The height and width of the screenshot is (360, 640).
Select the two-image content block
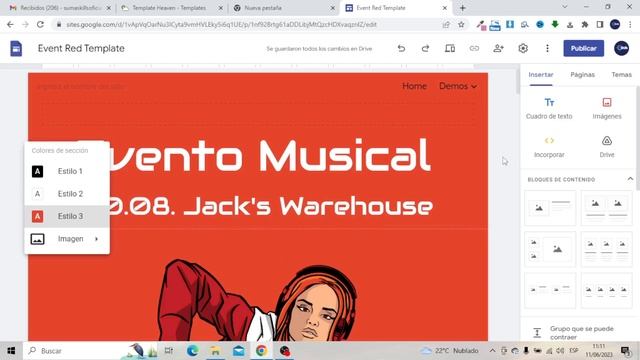tap(607, 208)
